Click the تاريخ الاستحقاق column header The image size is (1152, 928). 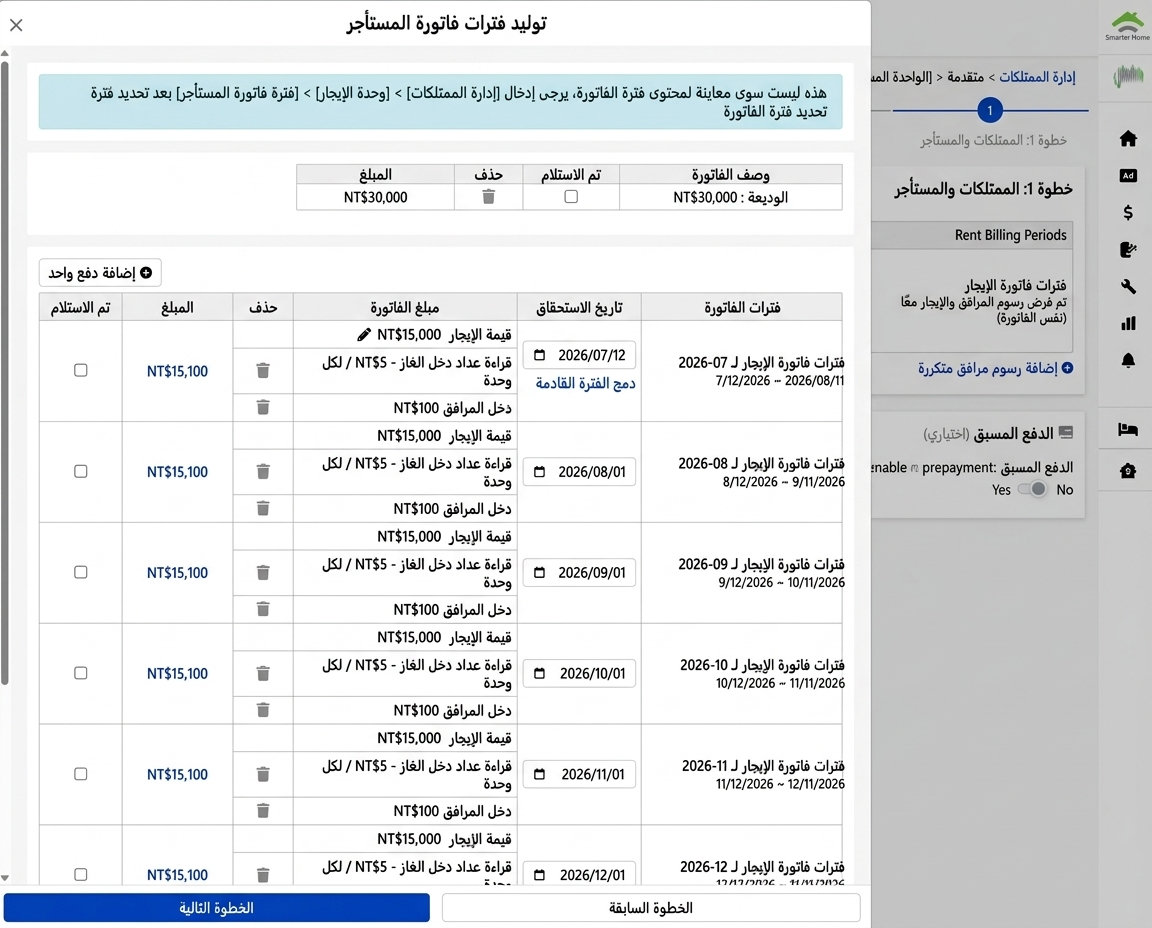[579, 307]
